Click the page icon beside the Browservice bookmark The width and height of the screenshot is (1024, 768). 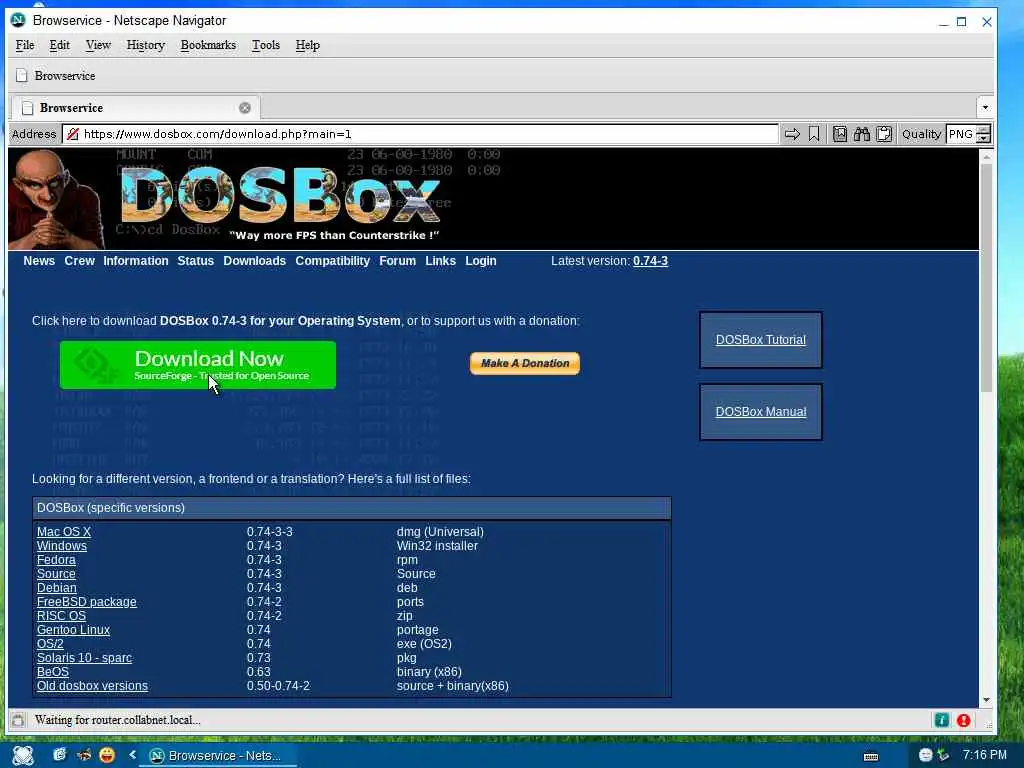[x=22, y=76]
